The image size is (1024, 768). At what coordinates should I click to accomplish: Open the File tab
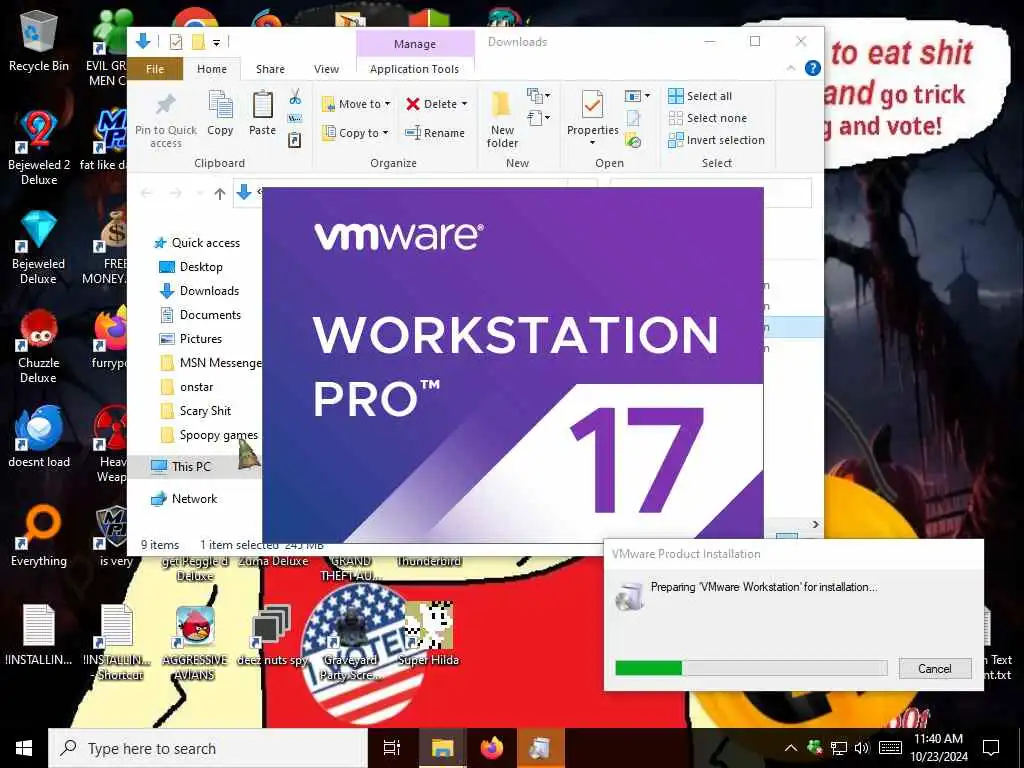155,69
